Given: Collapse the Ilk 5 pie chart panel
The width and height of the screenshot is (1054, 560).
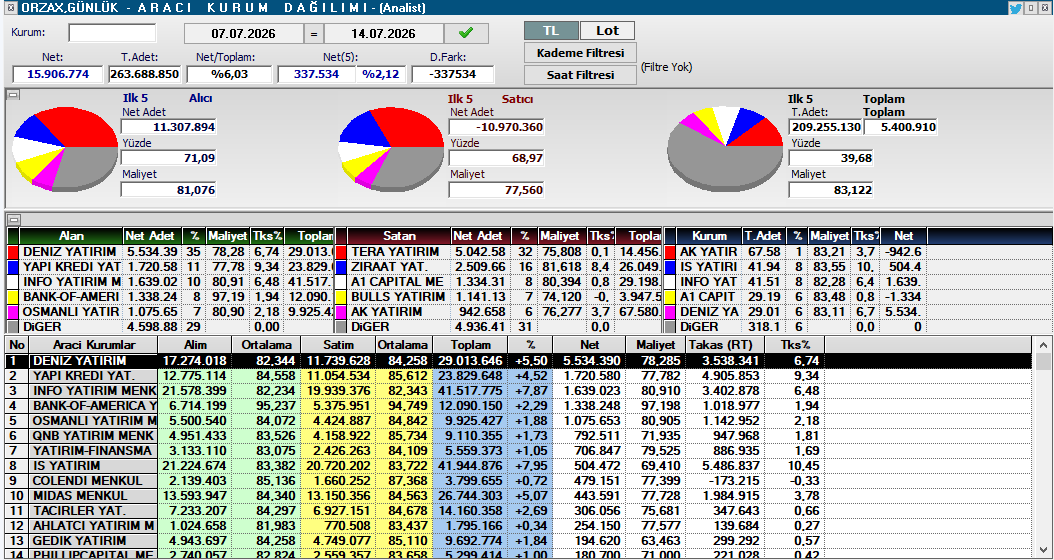Looking at the screenshot, I should [12, 95].
